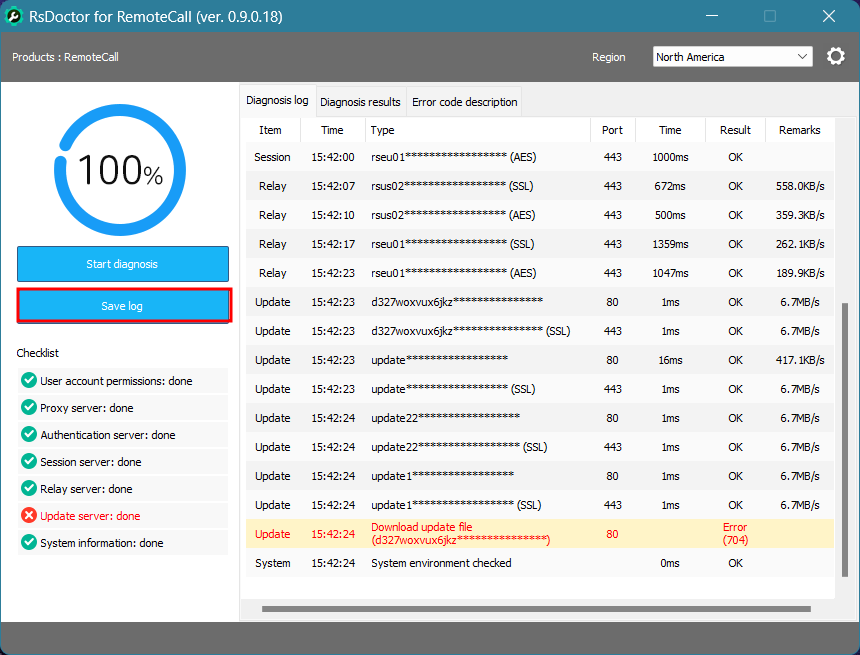This screenshot has height=655, width=860.
Task: Click the 100% circular progress indicator
Action: coord(120,170)
